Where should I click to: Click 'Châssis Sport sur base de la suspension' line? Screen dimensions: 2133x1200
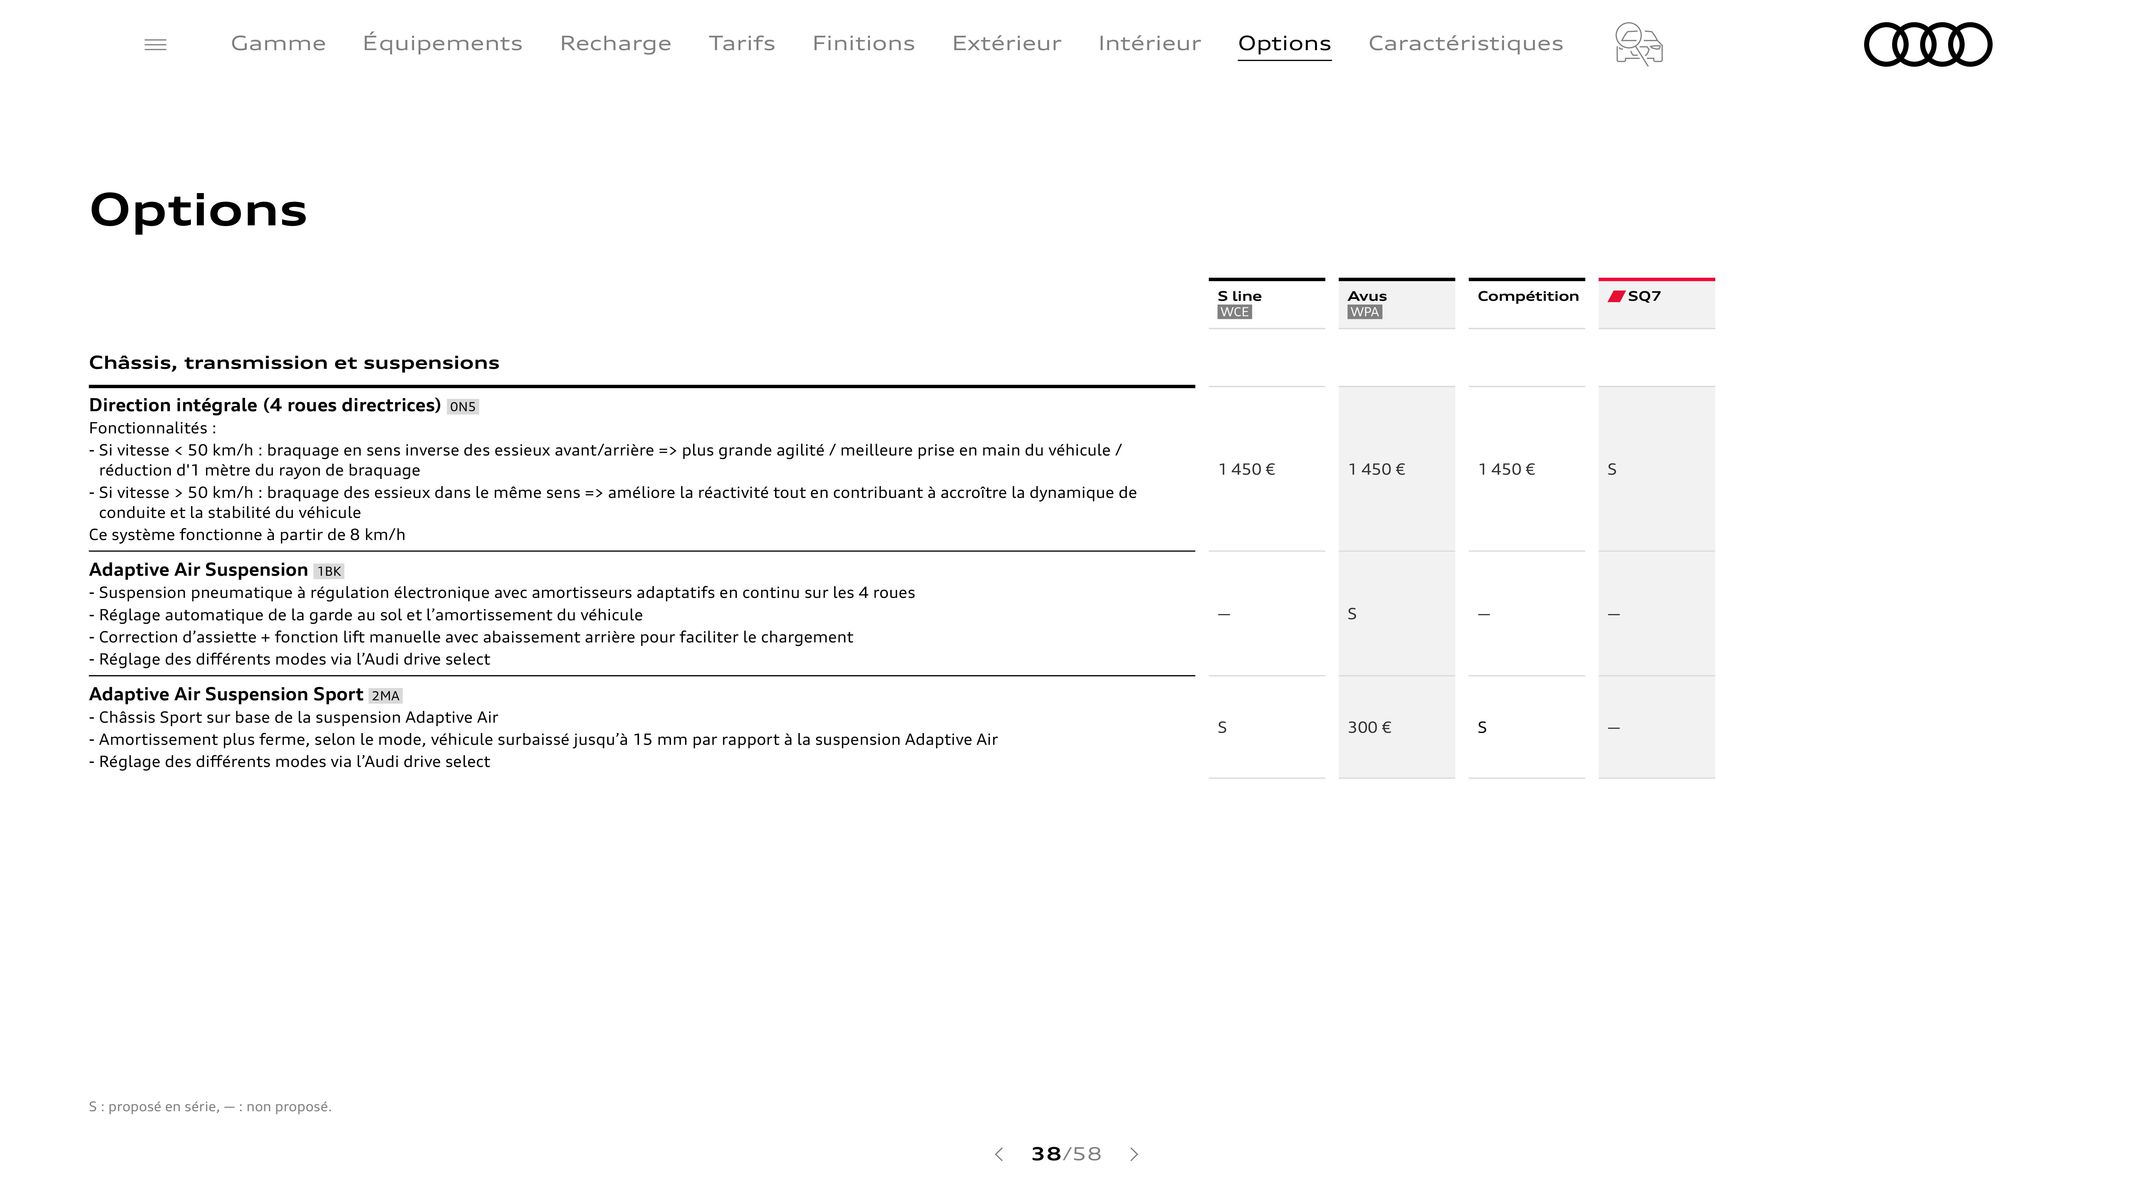pos(294,717)
